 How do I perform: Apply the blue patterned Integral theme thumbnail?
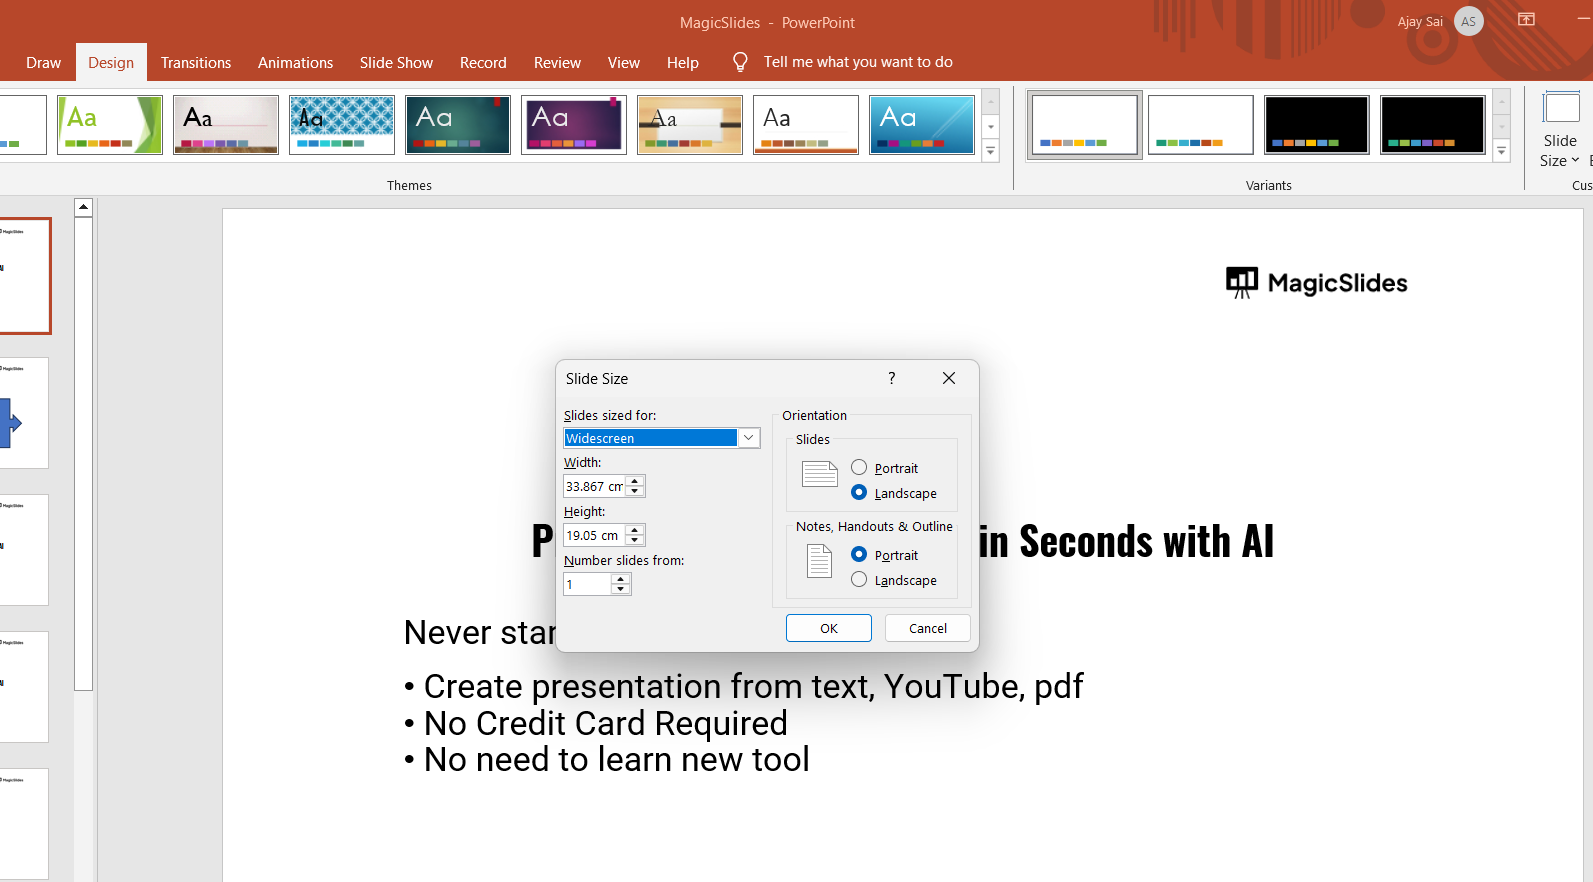tap(342, 125)
